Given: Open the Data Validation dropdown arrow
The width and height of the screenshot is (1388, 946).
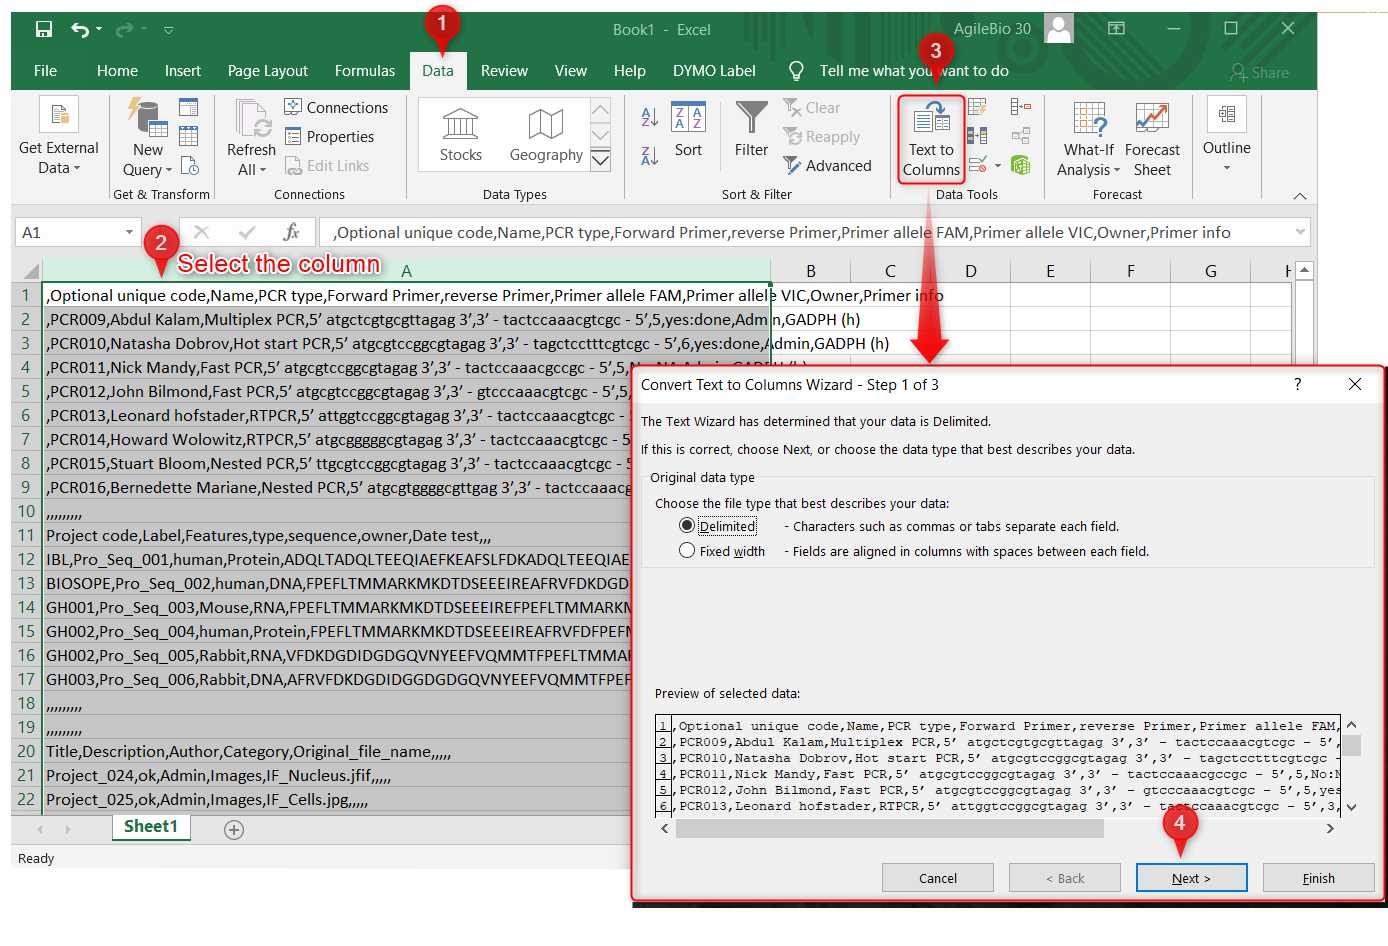Looking at the screenshot, I should click(998, 165).
